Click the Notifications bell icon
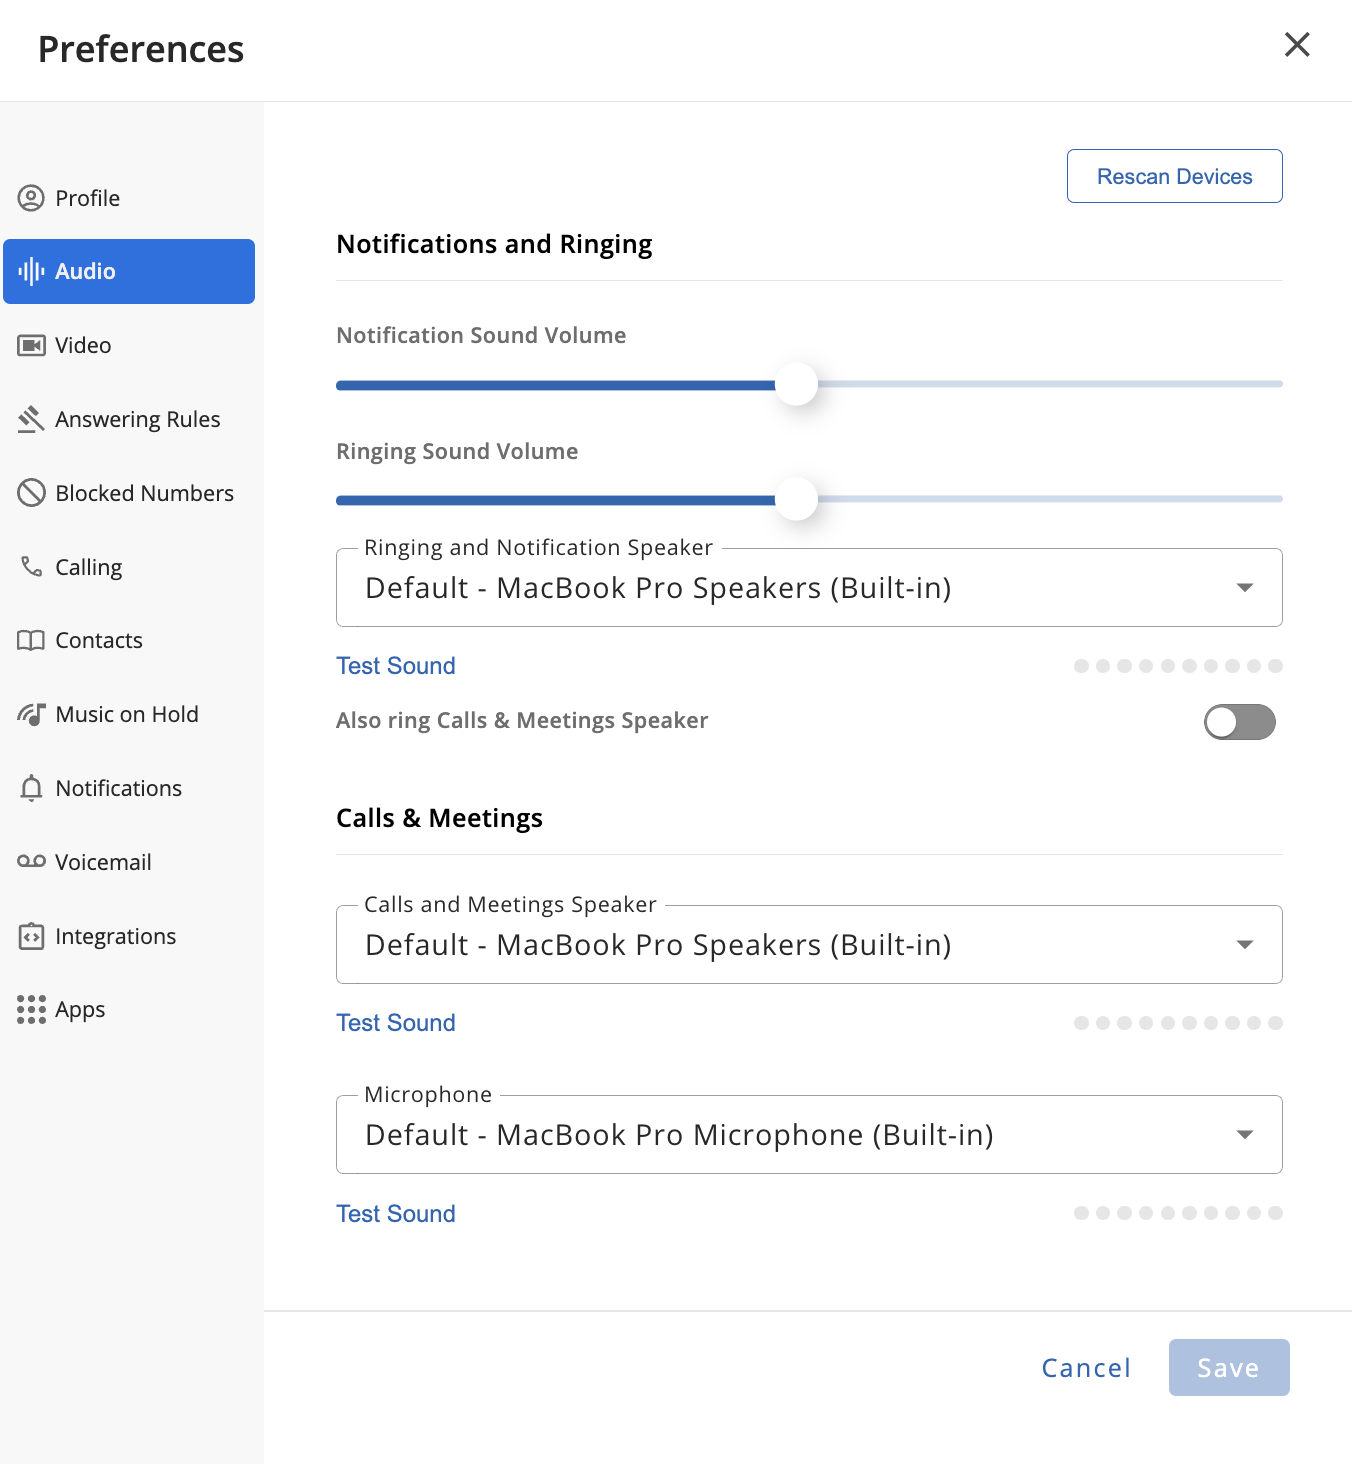This screenshot has width=1352, height=1464. (31, 788)
